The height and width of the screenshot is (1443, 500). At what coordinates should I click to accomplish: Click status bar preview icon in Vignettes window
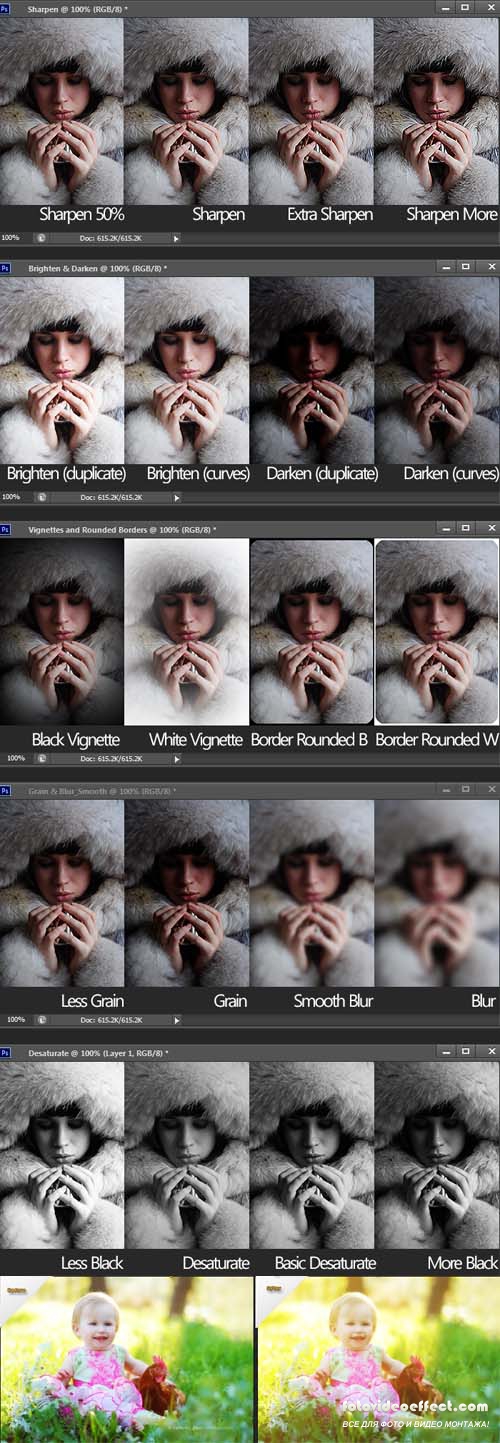[x=41, y=759]
